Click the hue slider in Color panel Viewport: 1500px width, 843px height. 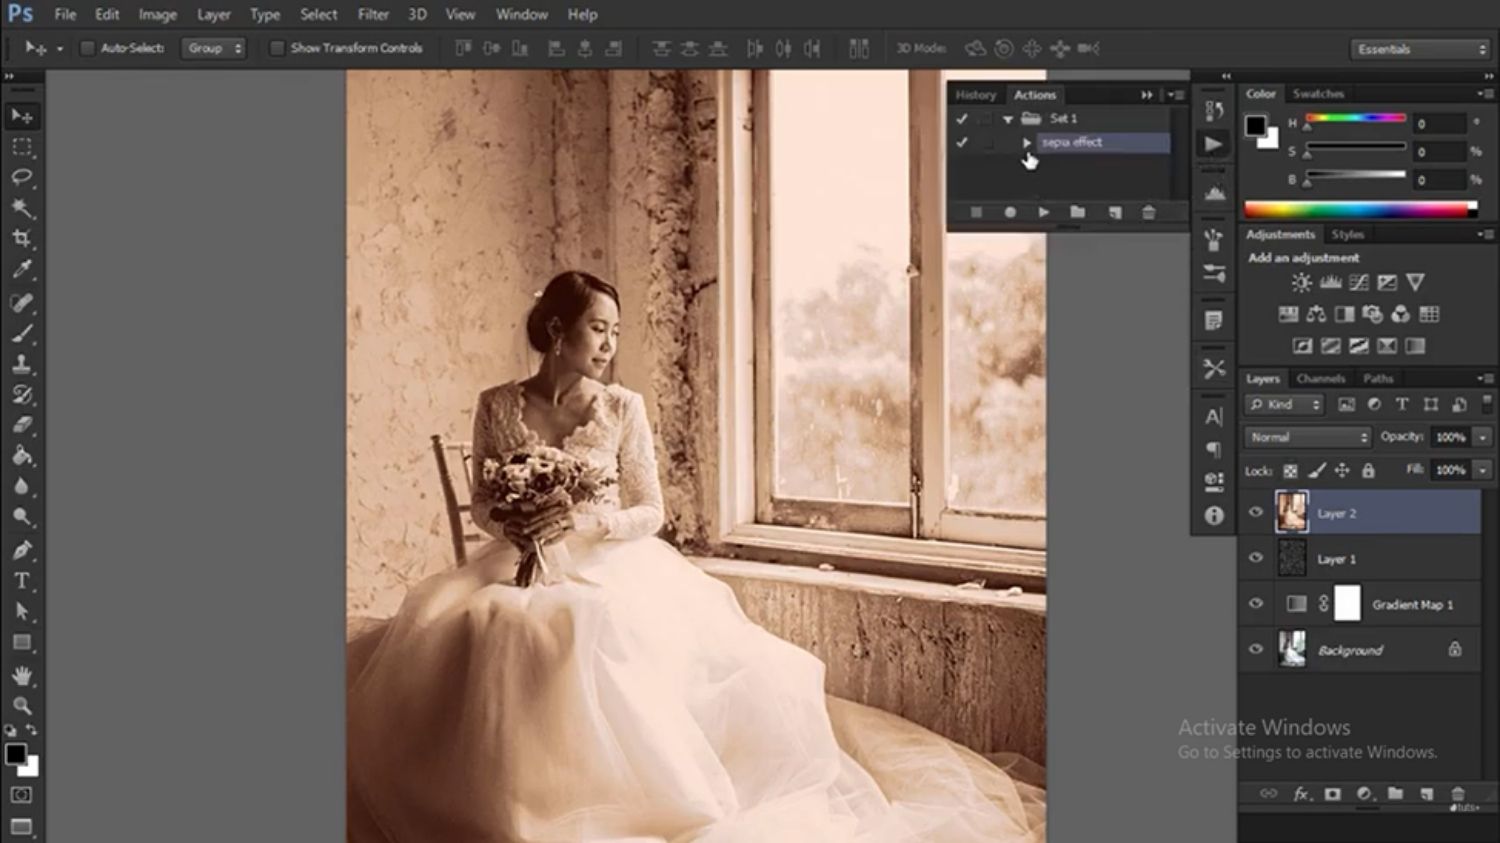(x=1355, y=119)
